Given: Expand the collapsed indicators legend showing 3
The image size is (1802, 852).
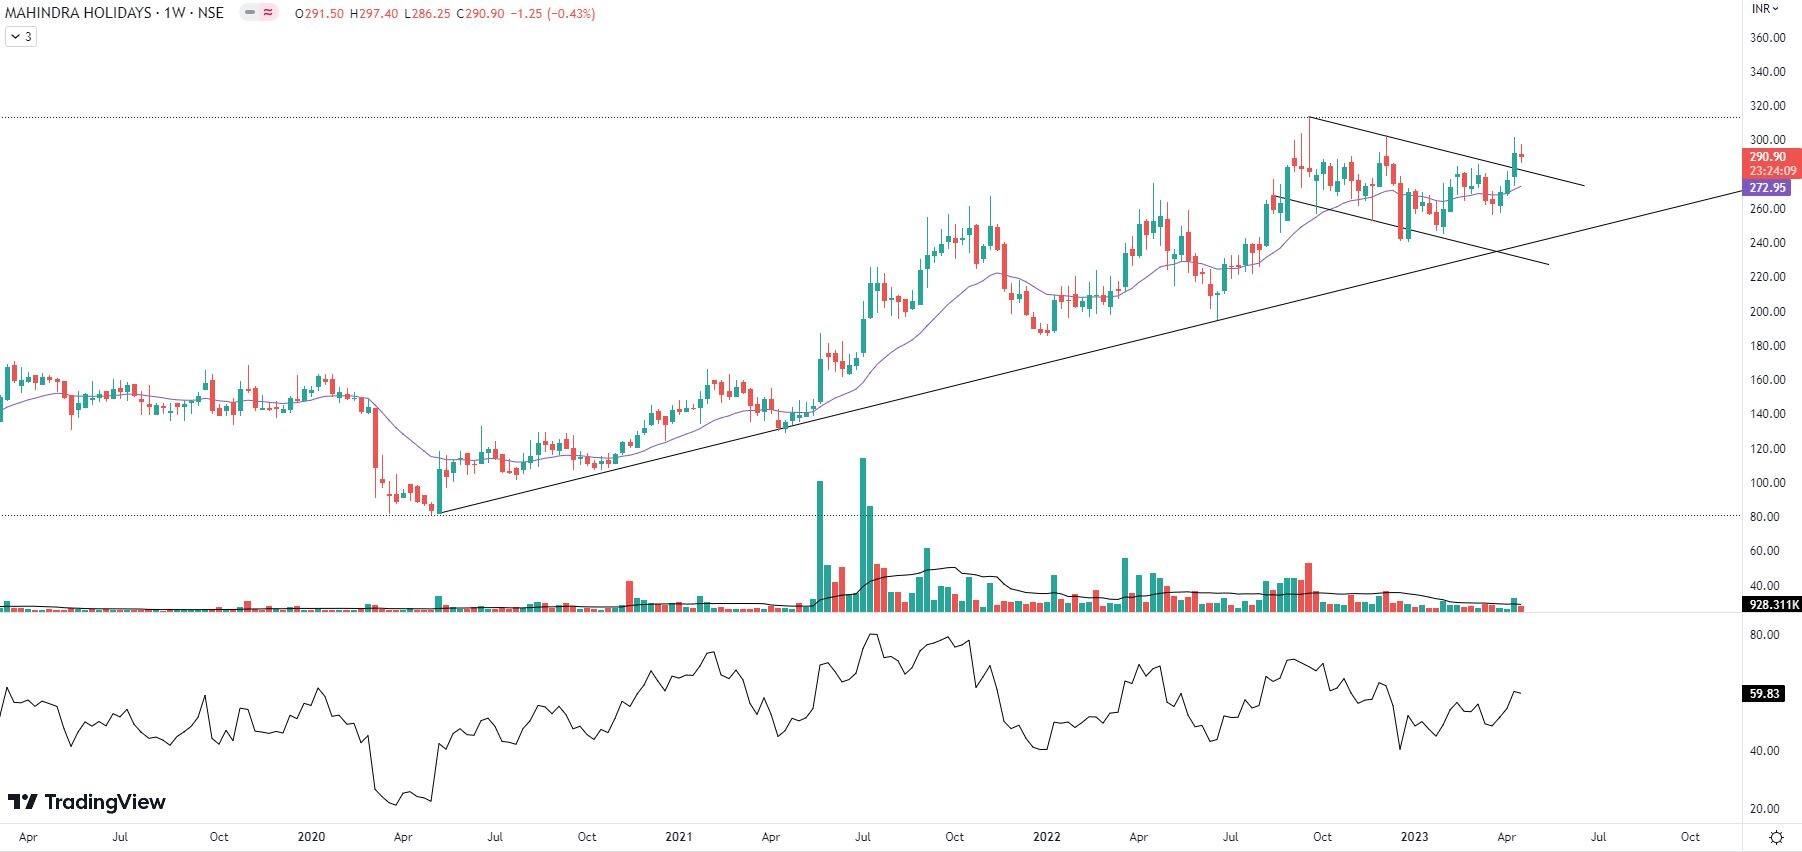Looking at the screenshot, I should pos(21,37).
